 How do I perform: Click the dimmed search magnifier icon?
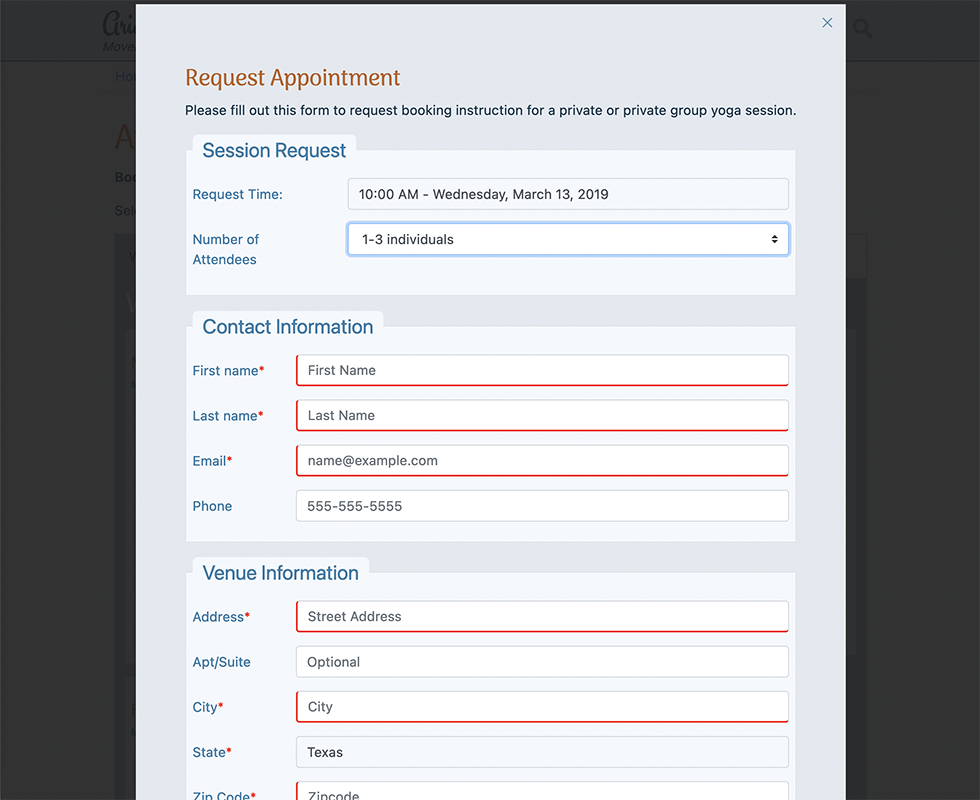(862, 29)
